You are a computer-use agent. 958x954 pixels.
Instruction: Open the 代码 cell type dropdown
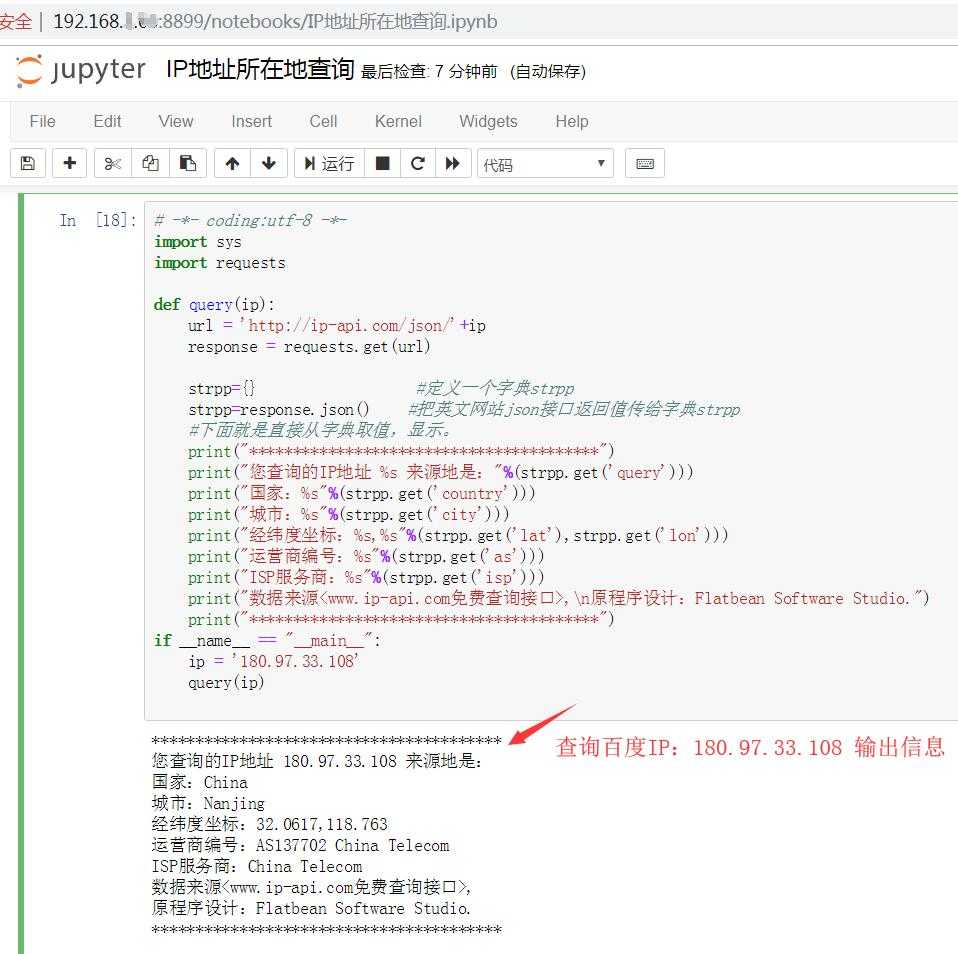(x=545, y=164)
